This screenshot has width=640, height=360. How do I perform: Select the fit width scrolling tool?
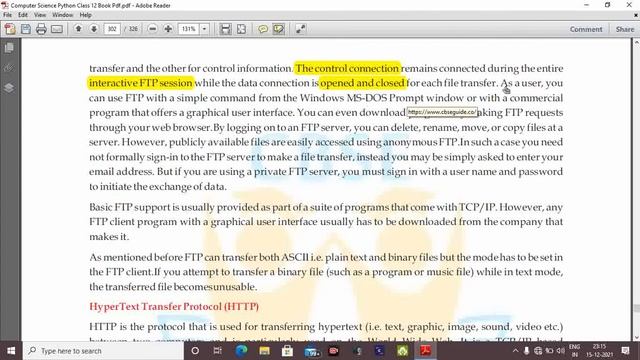pos(225,29)
